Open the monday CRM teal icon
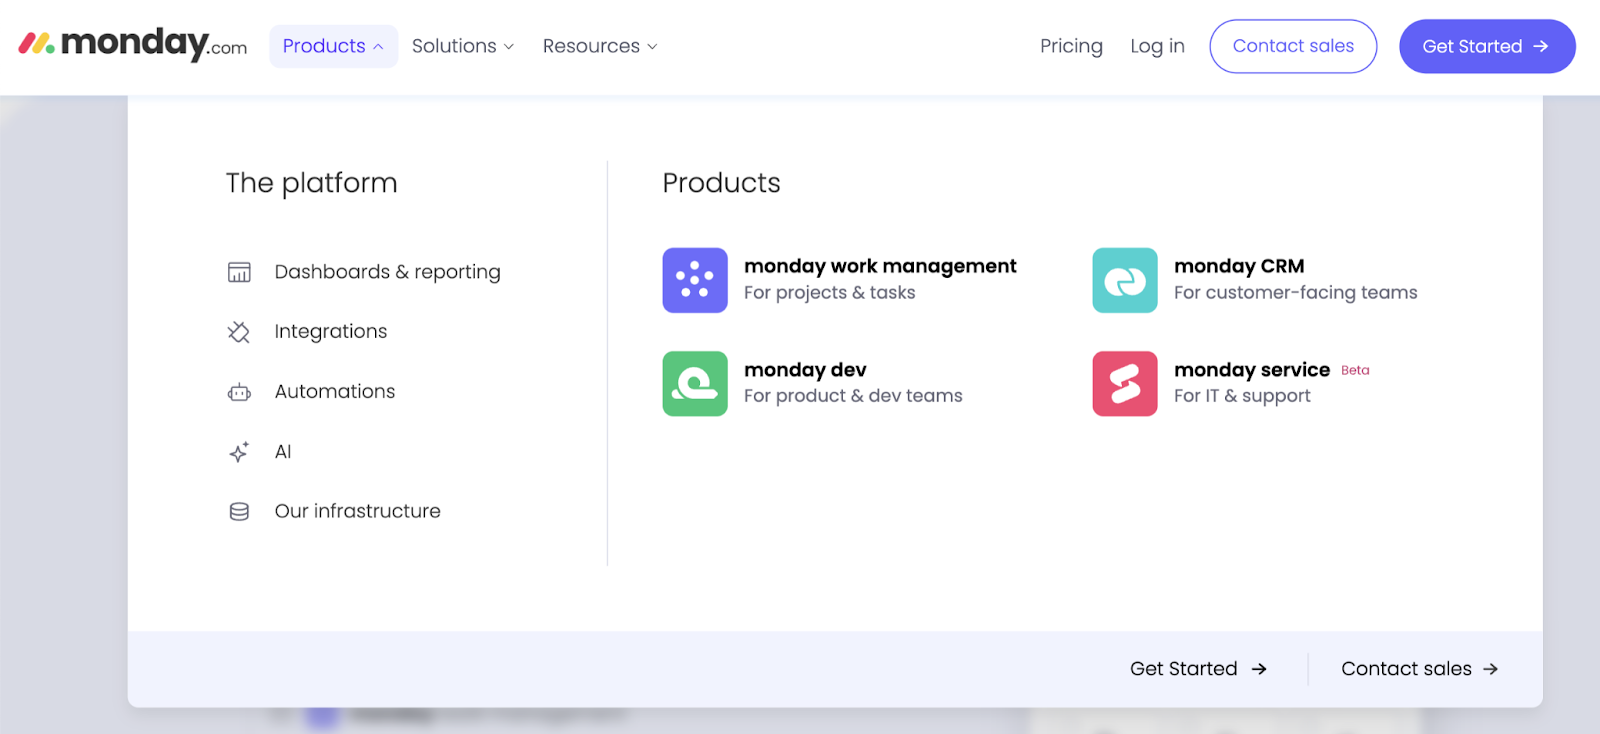 1124,280
